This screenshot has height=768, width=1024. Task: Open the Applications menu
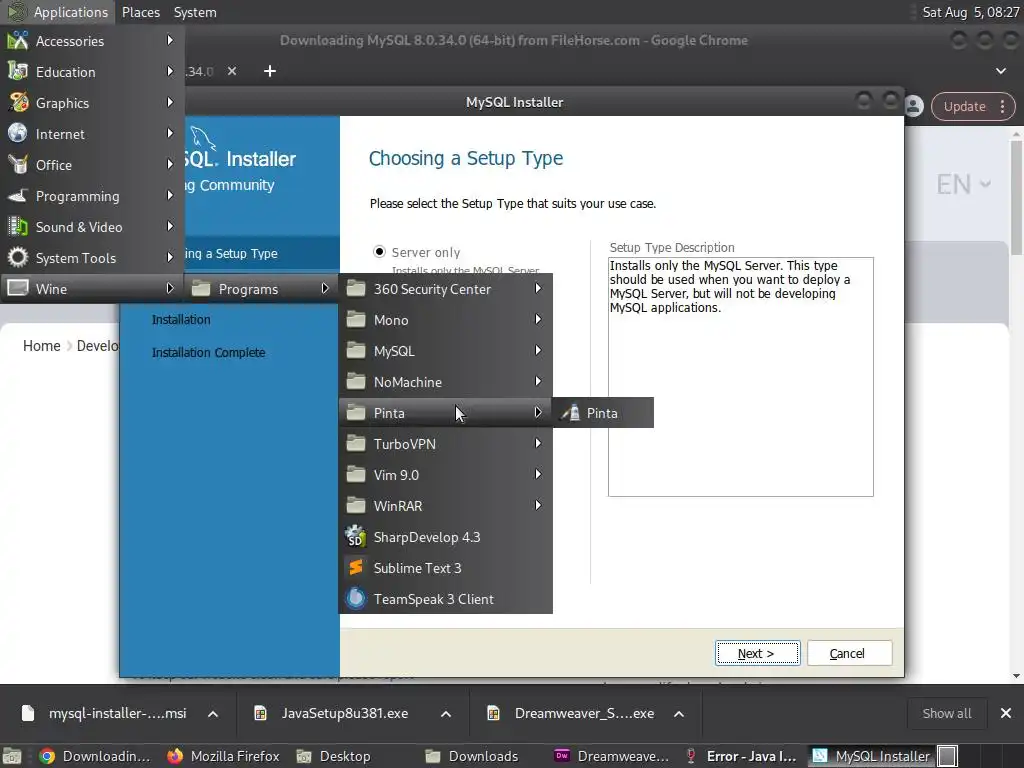[x=58, y=12]
